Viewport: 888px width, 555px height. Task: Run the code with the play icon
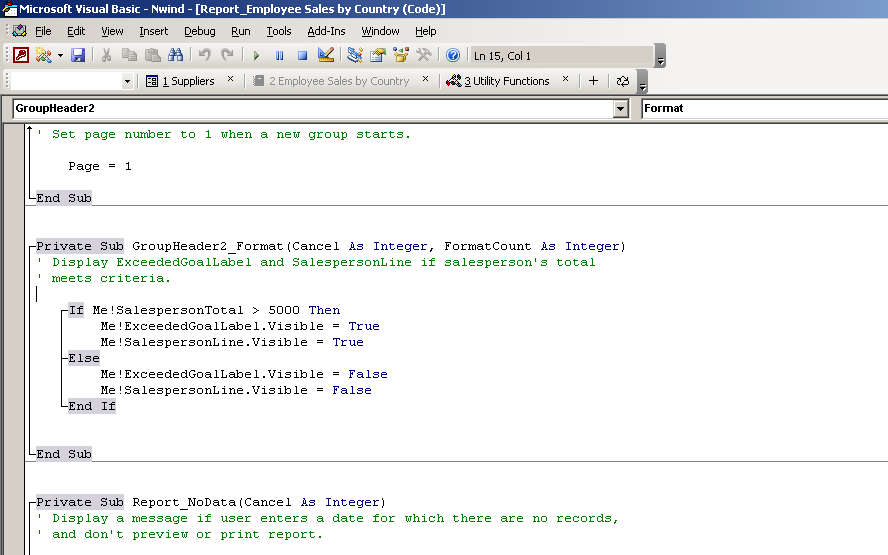256,56
